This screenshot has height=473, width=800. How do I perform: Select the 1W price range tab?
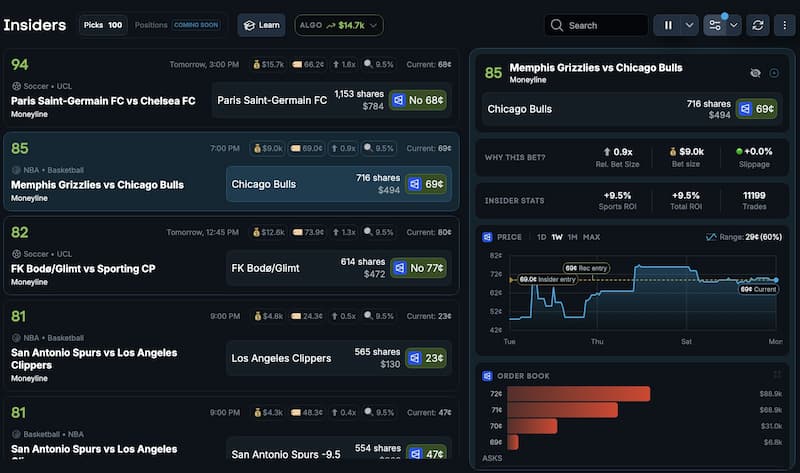(x=557, y=237)
